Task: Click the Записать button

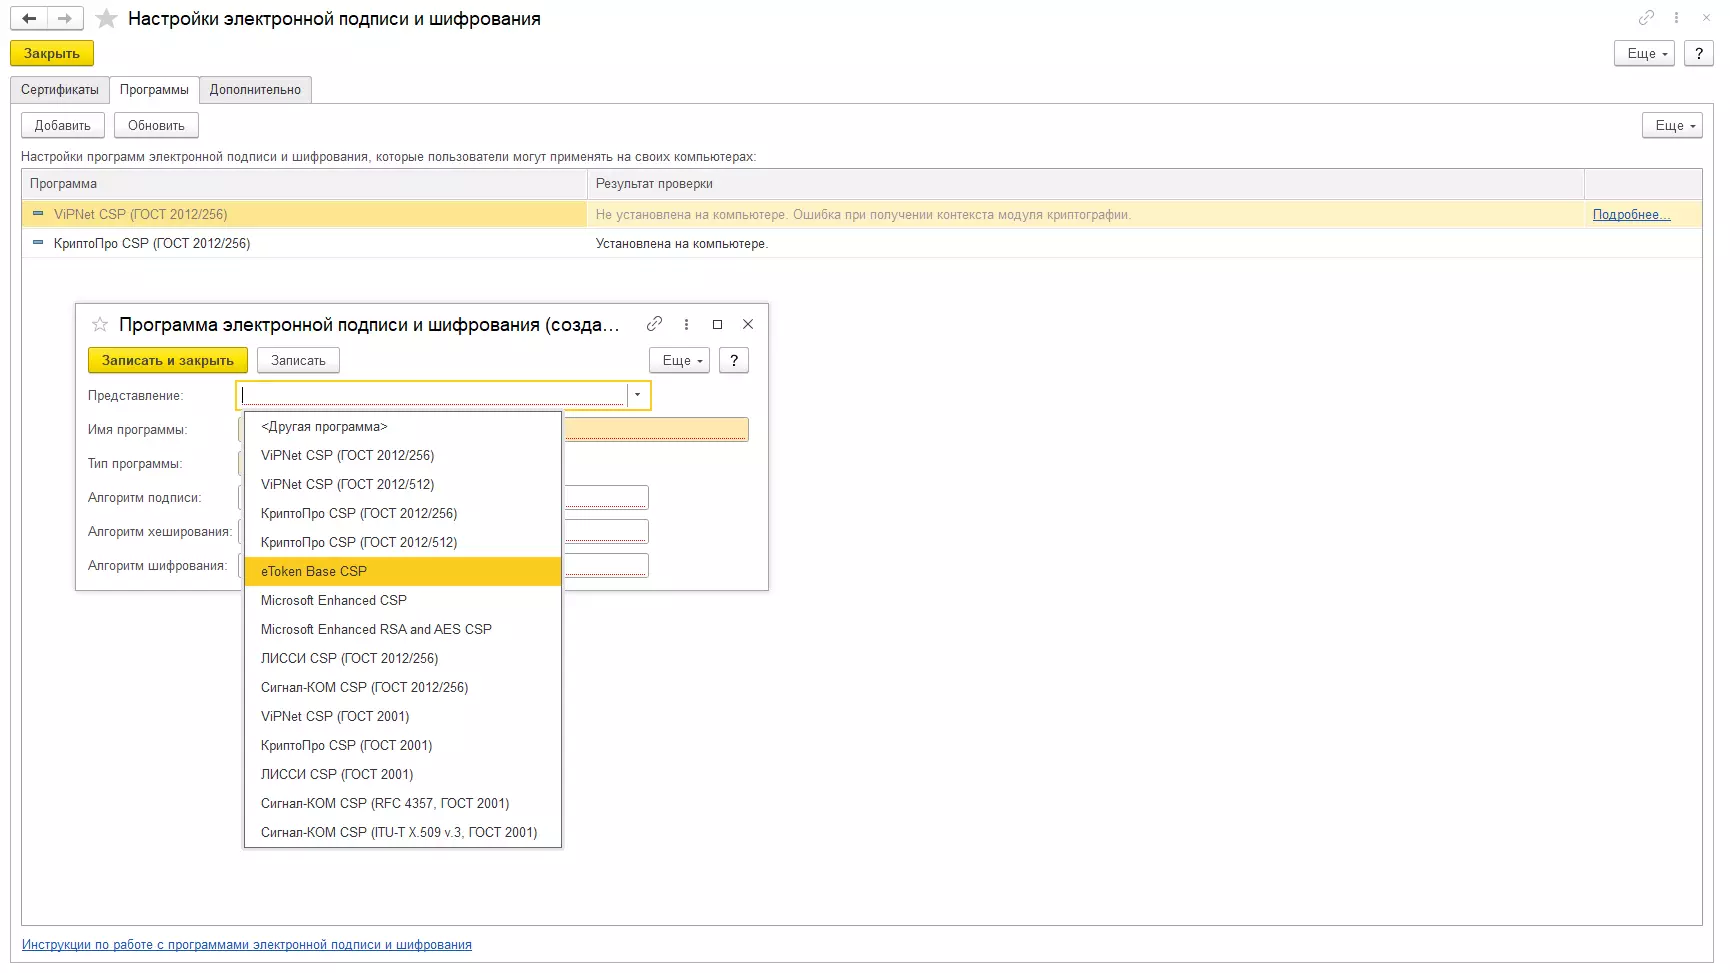Action: [298, 360]
